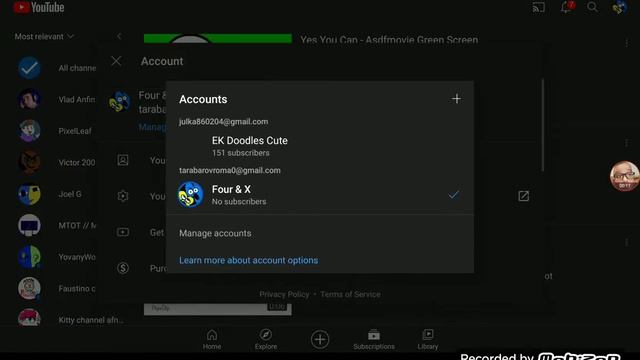Expand the Most relevant sort dropdown

[x=44, y=36]
